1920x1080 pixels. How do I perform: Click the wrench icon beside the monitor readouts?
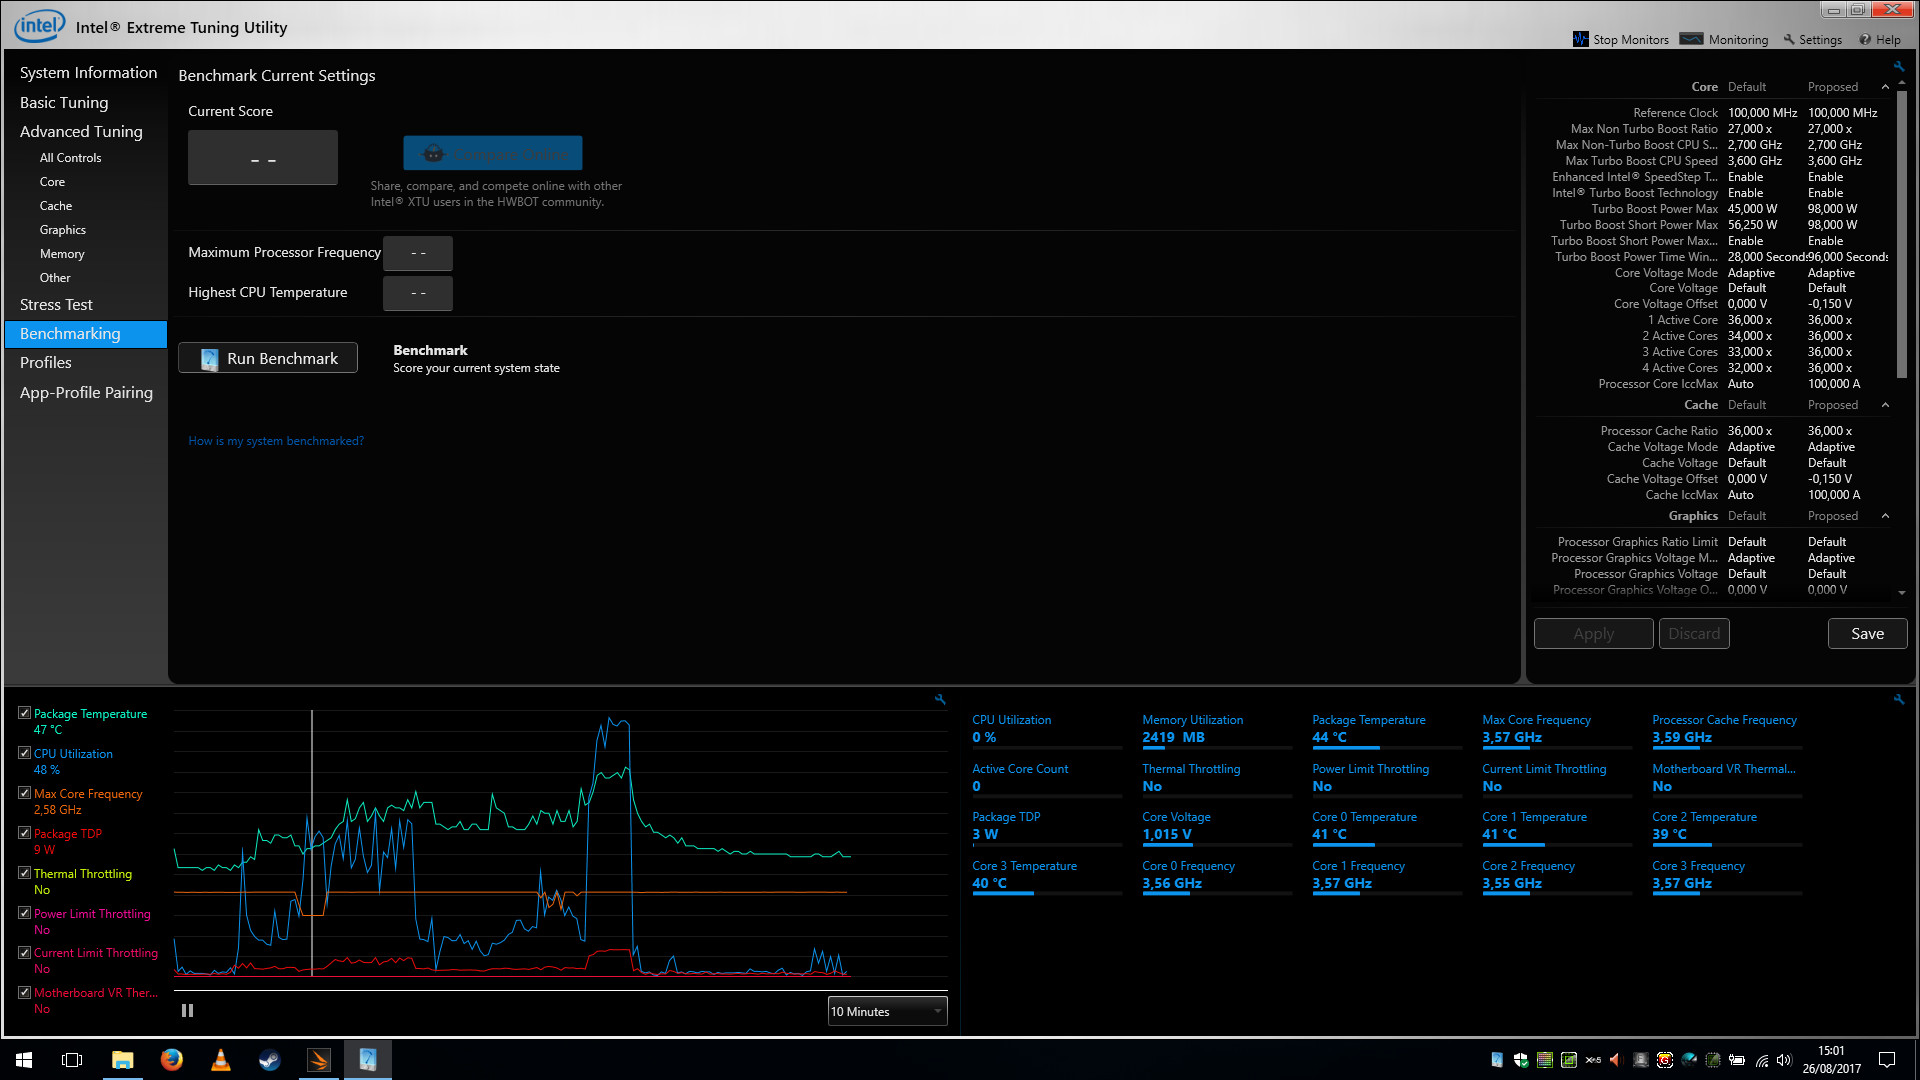[1898, 700]
